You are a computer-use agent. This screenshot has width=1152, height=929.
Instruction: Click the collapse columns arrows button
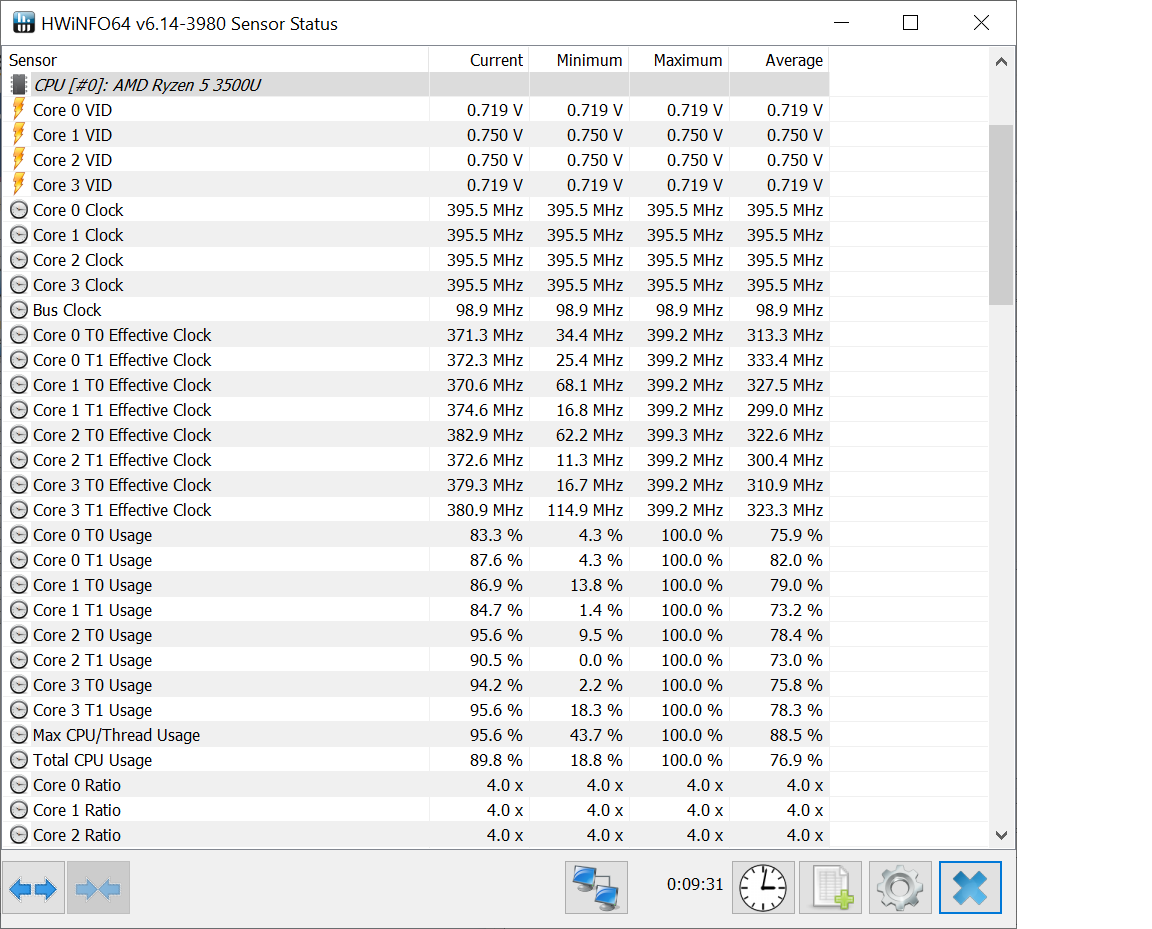(98, 888)
